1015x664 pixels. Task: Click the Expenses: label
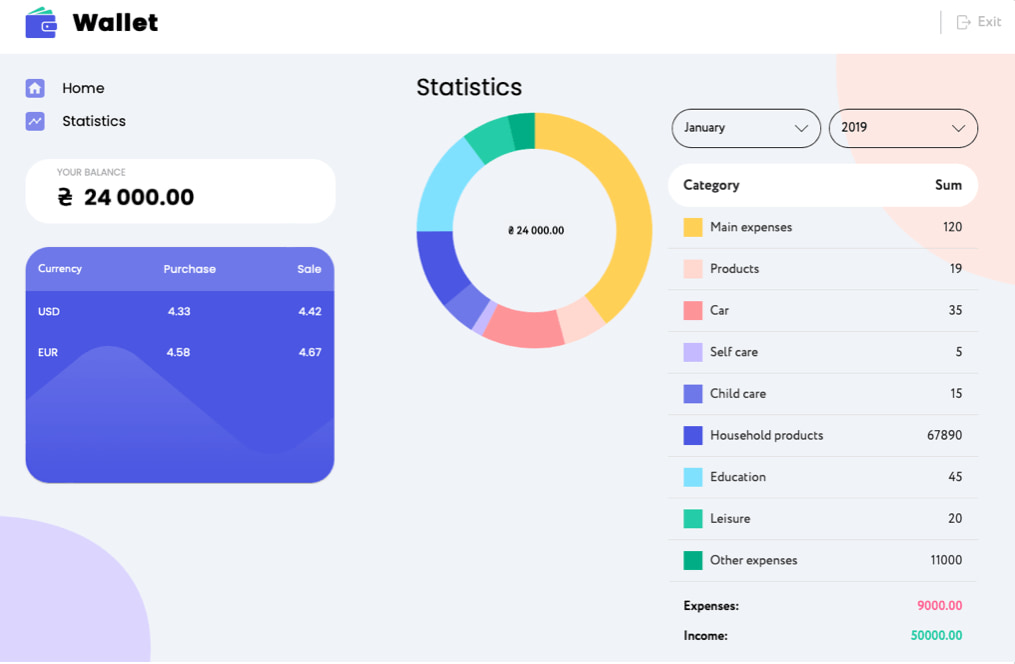click(x=711, y=606)
